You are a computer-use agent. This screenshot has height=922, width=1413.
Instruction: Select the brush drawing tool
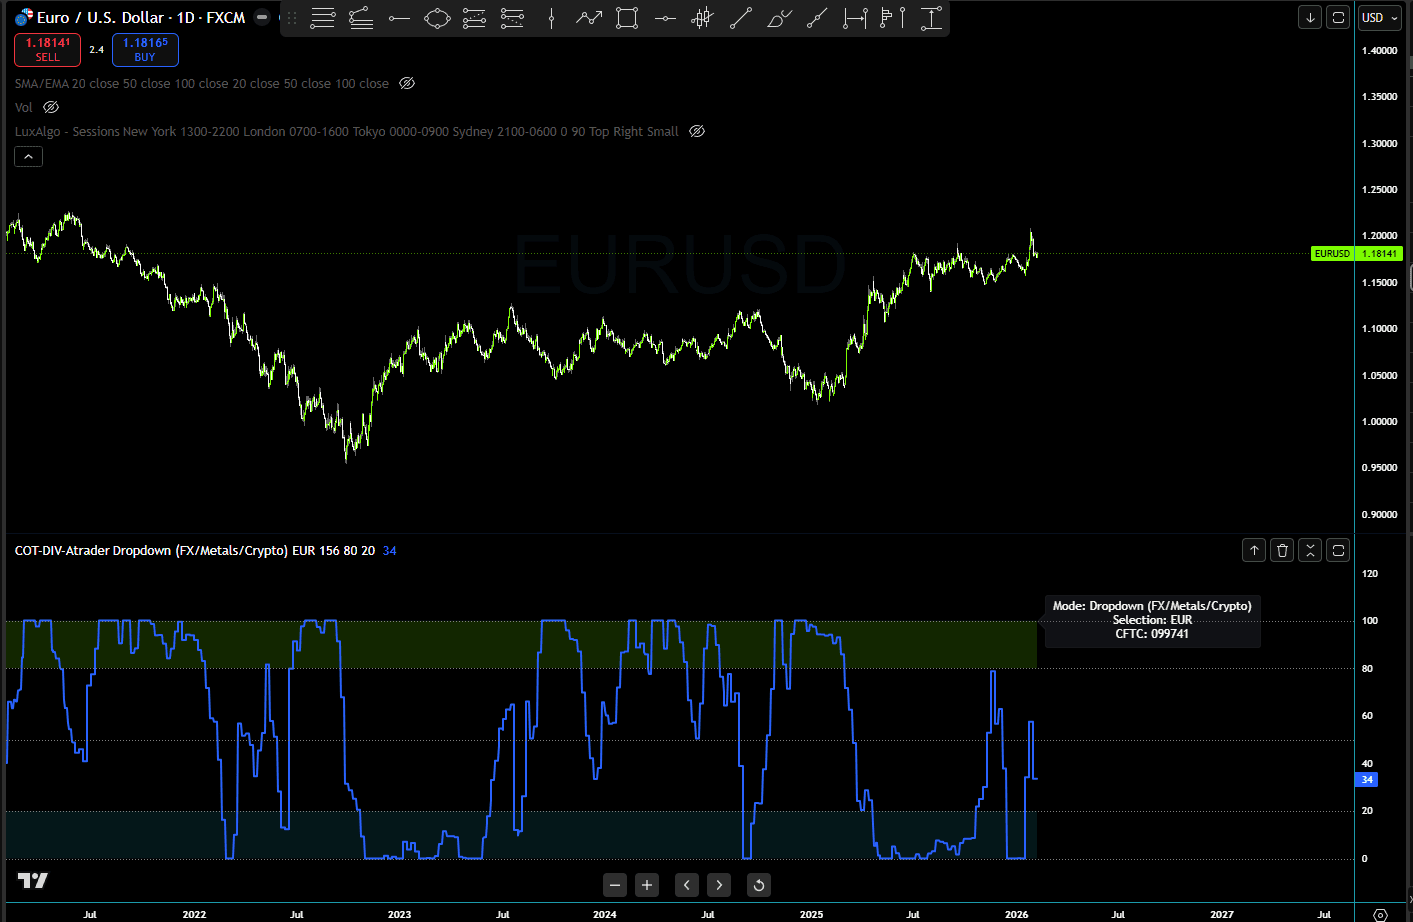tap(779, 18)
